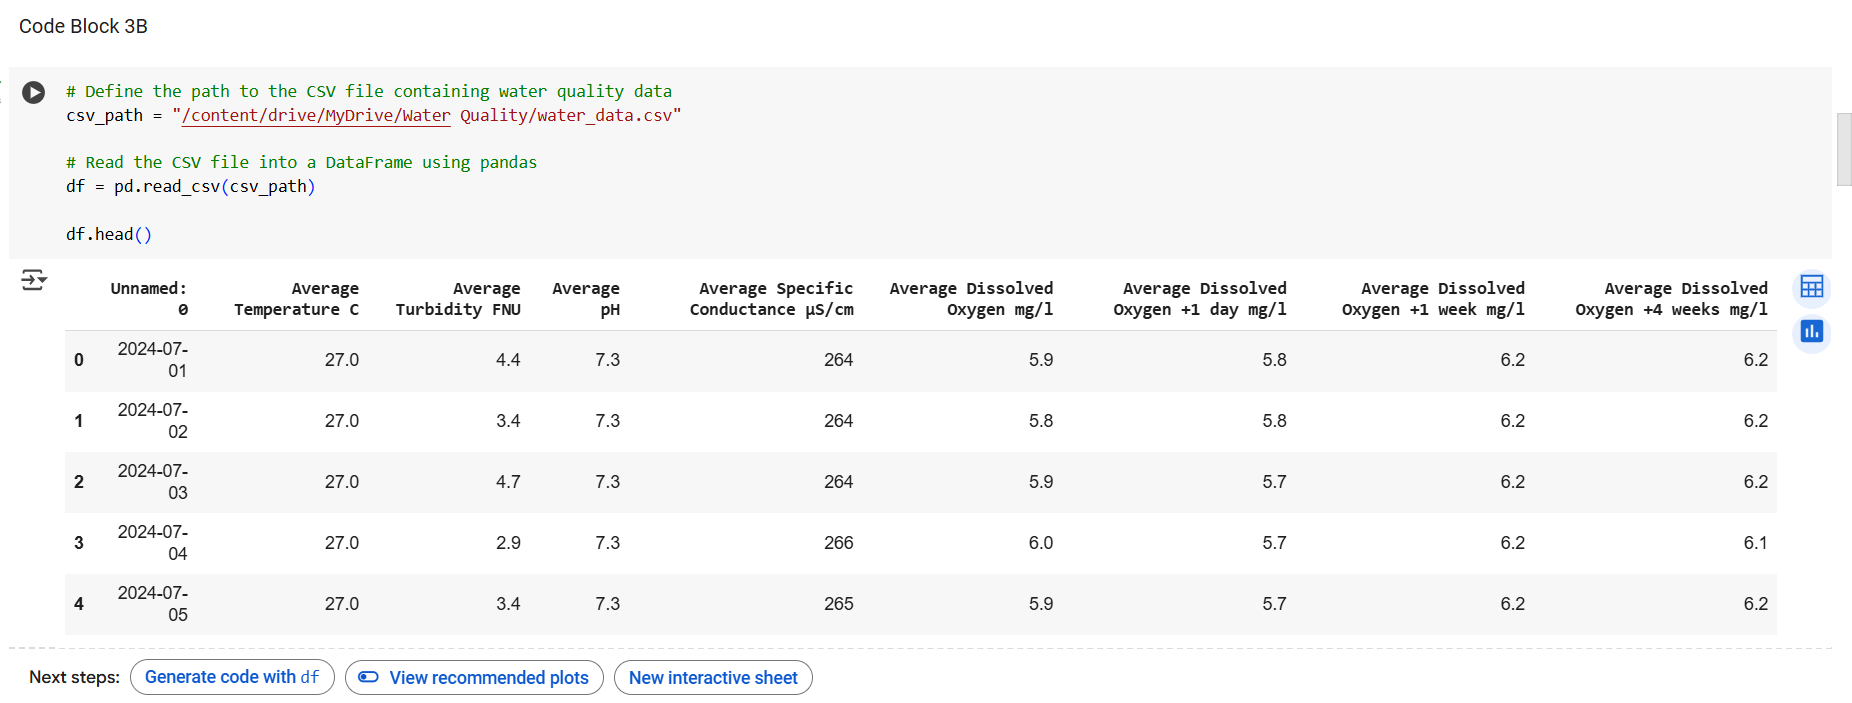
Task: Select the Average Turbidity FNU column header
Action: [x=458, y=299]
